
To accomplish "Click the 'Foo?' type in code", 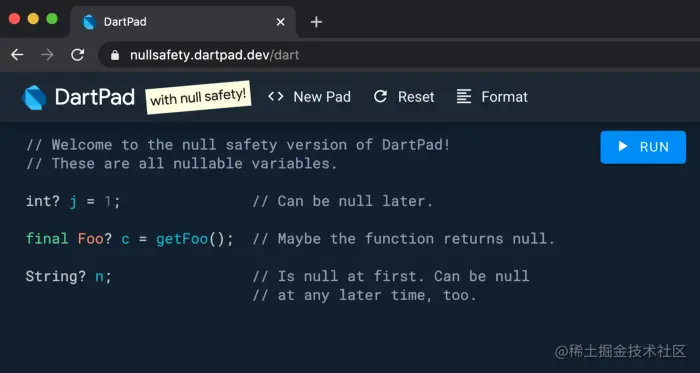I will [x=95, y=239].
